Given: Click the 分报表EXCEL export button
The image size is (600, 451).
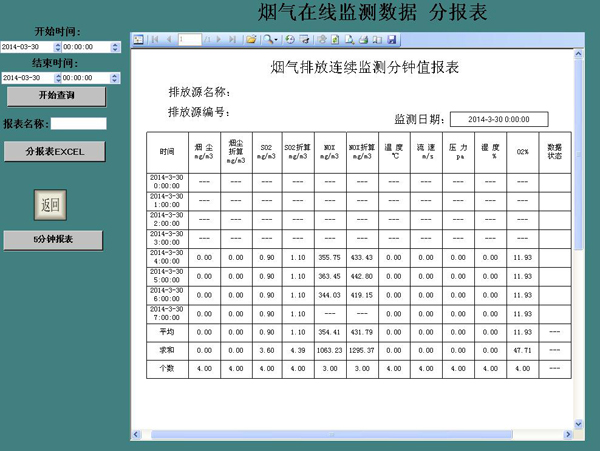Looking at the screenshot, I should 55,151.
